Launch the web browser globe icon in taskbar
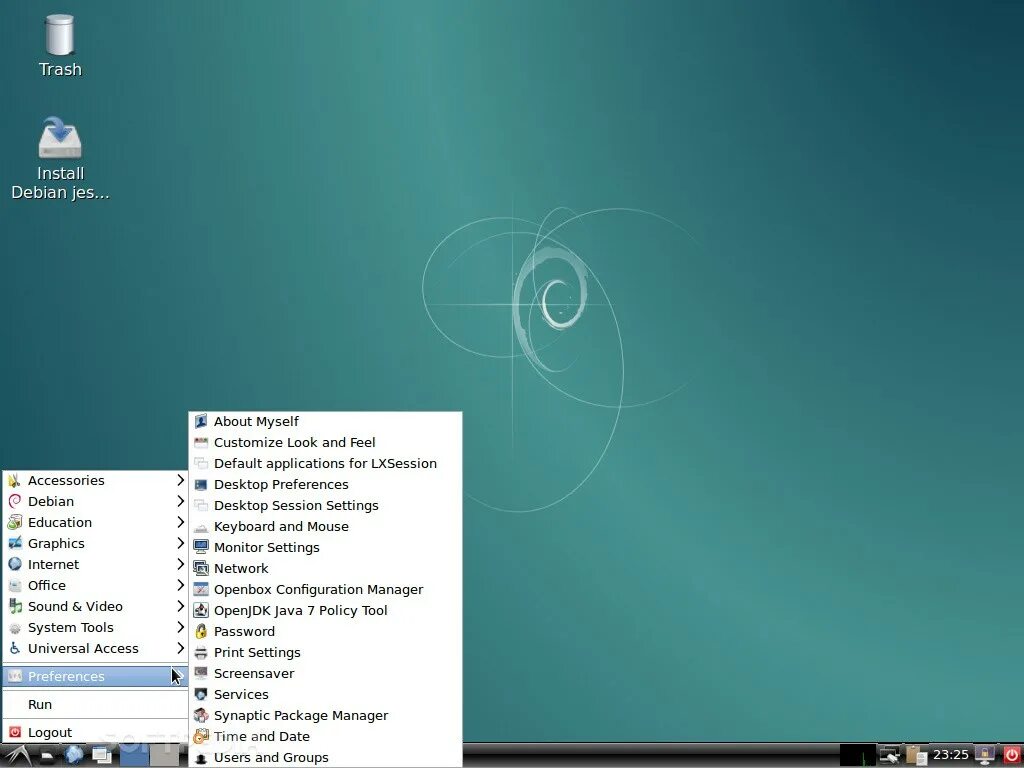1024x768 pixels. point(74,756)
